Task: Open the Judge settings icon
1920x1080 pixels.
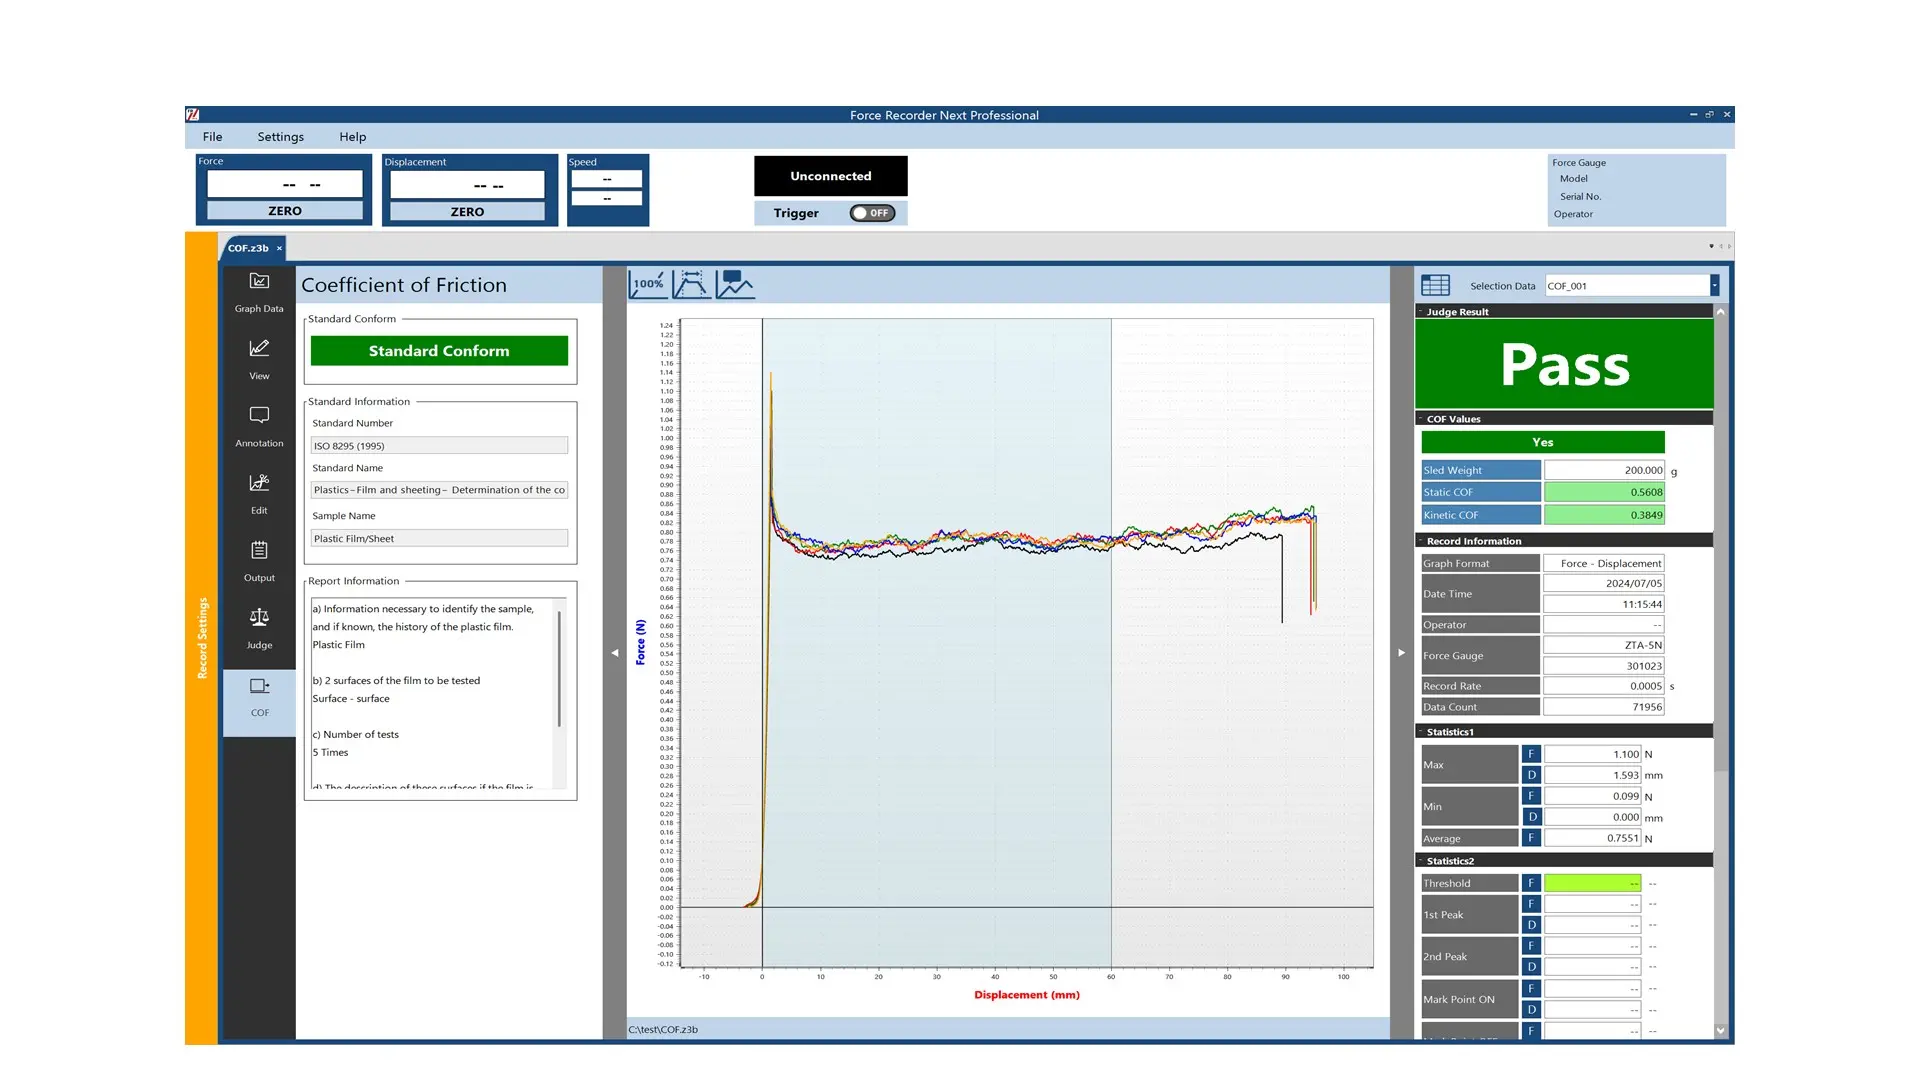Action: tap(259, 627)
